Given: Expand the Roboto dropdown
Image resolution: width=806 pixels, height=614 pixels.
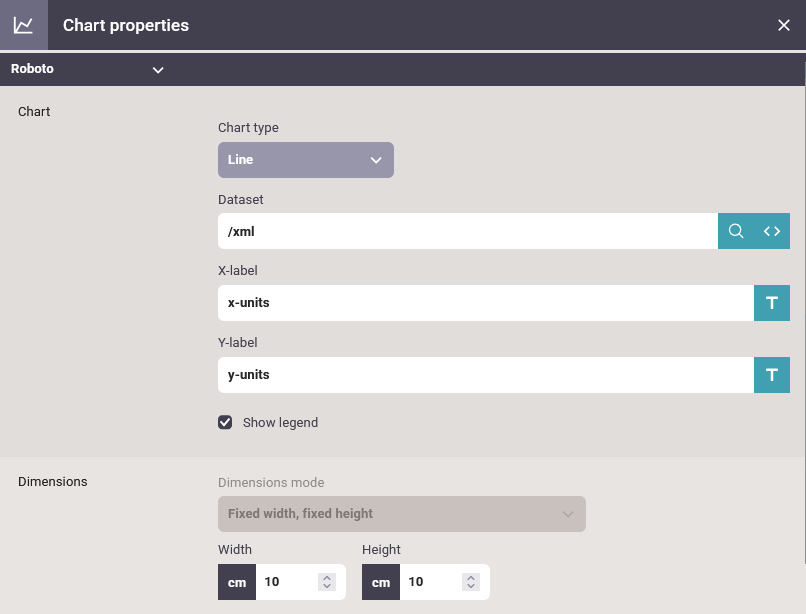Looking at the screenshot, I should pos(157,70).
